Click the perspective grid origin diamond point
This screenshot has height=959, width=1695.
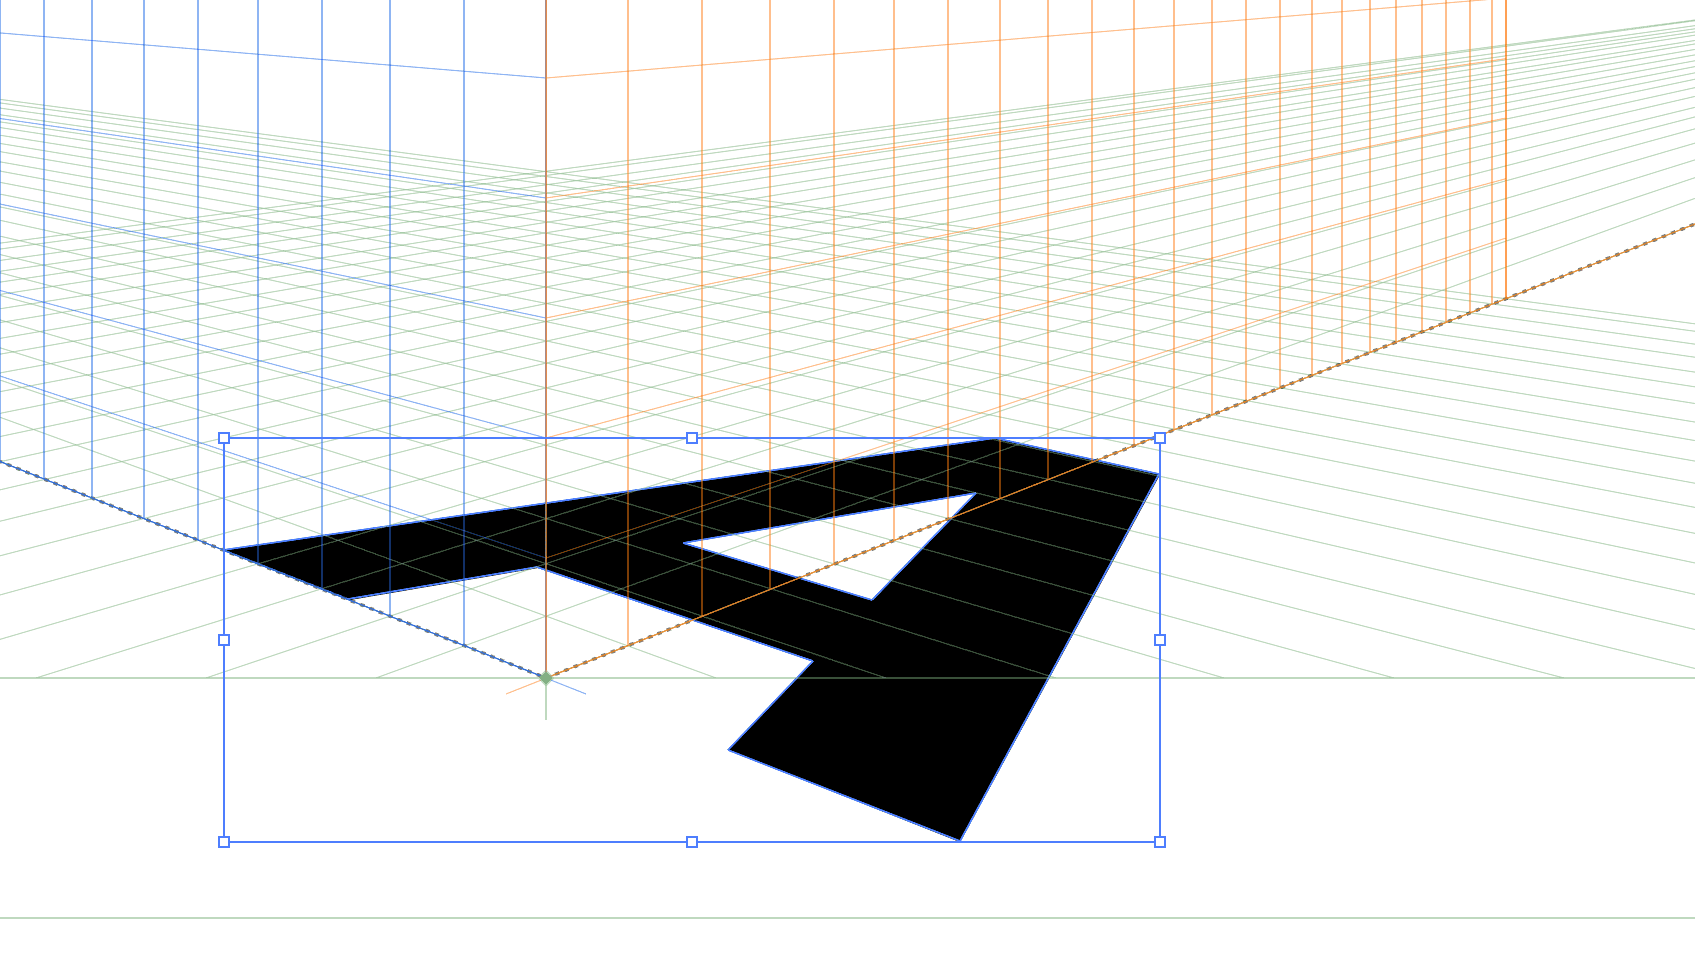tap(546, 678)
